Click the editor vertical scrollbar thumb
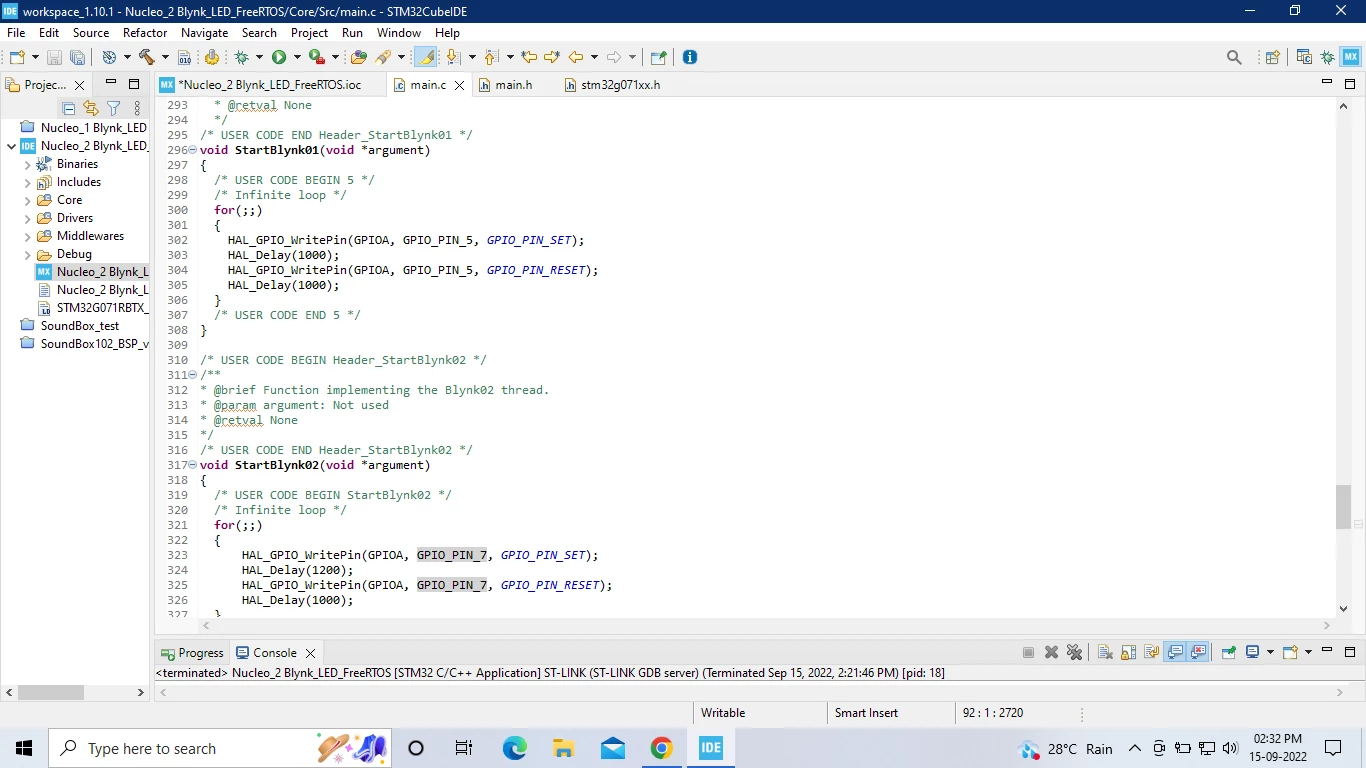The width and height of the screenshot is (1366, 768). coord(1343,507)
